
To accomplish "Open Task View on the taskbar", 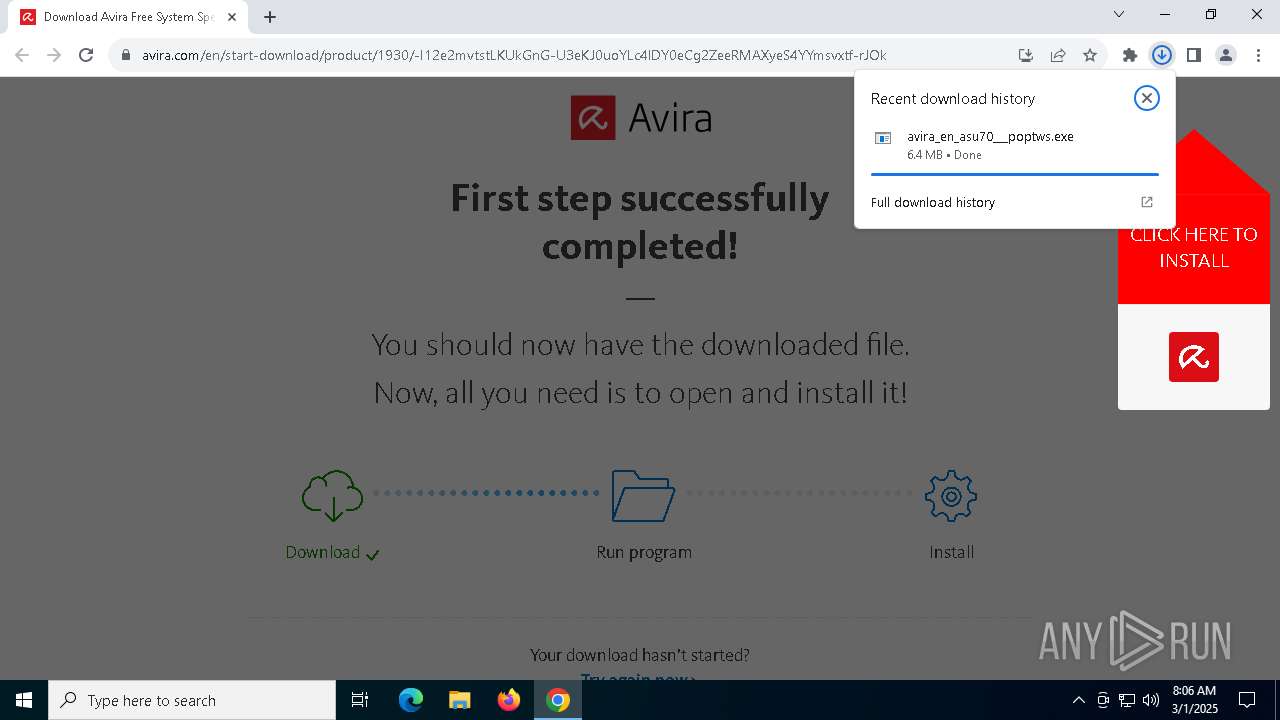I will coord(360,700).
